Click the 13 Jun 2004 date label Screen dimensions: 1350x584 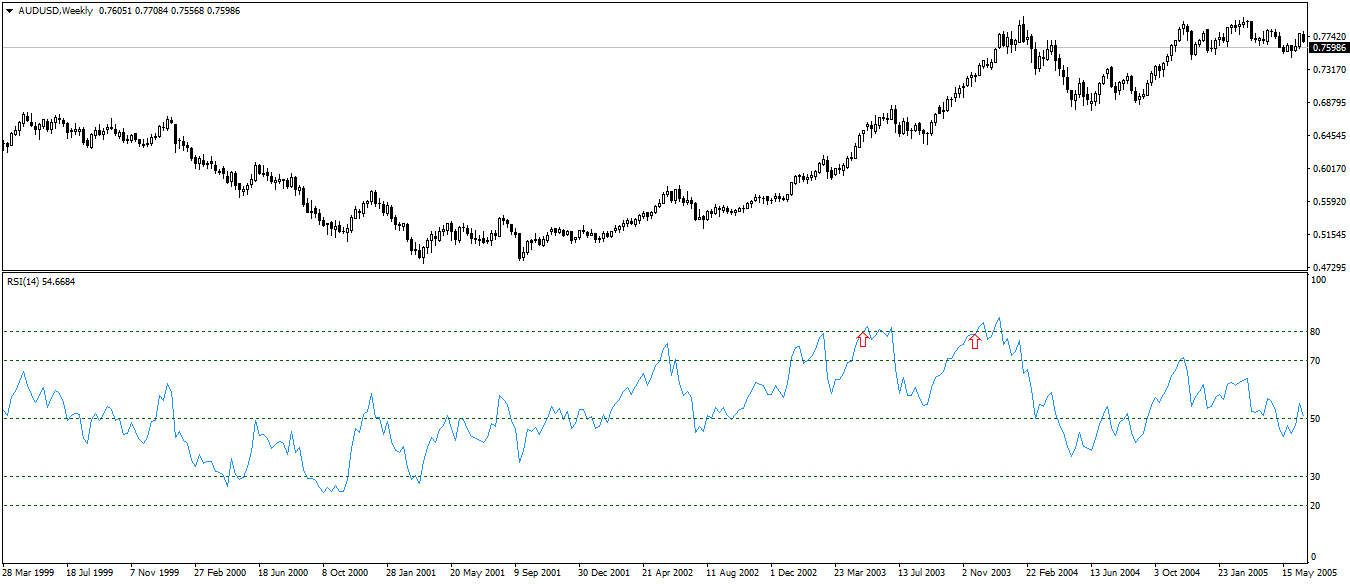pyautogui.click(x=1116, y=573)
